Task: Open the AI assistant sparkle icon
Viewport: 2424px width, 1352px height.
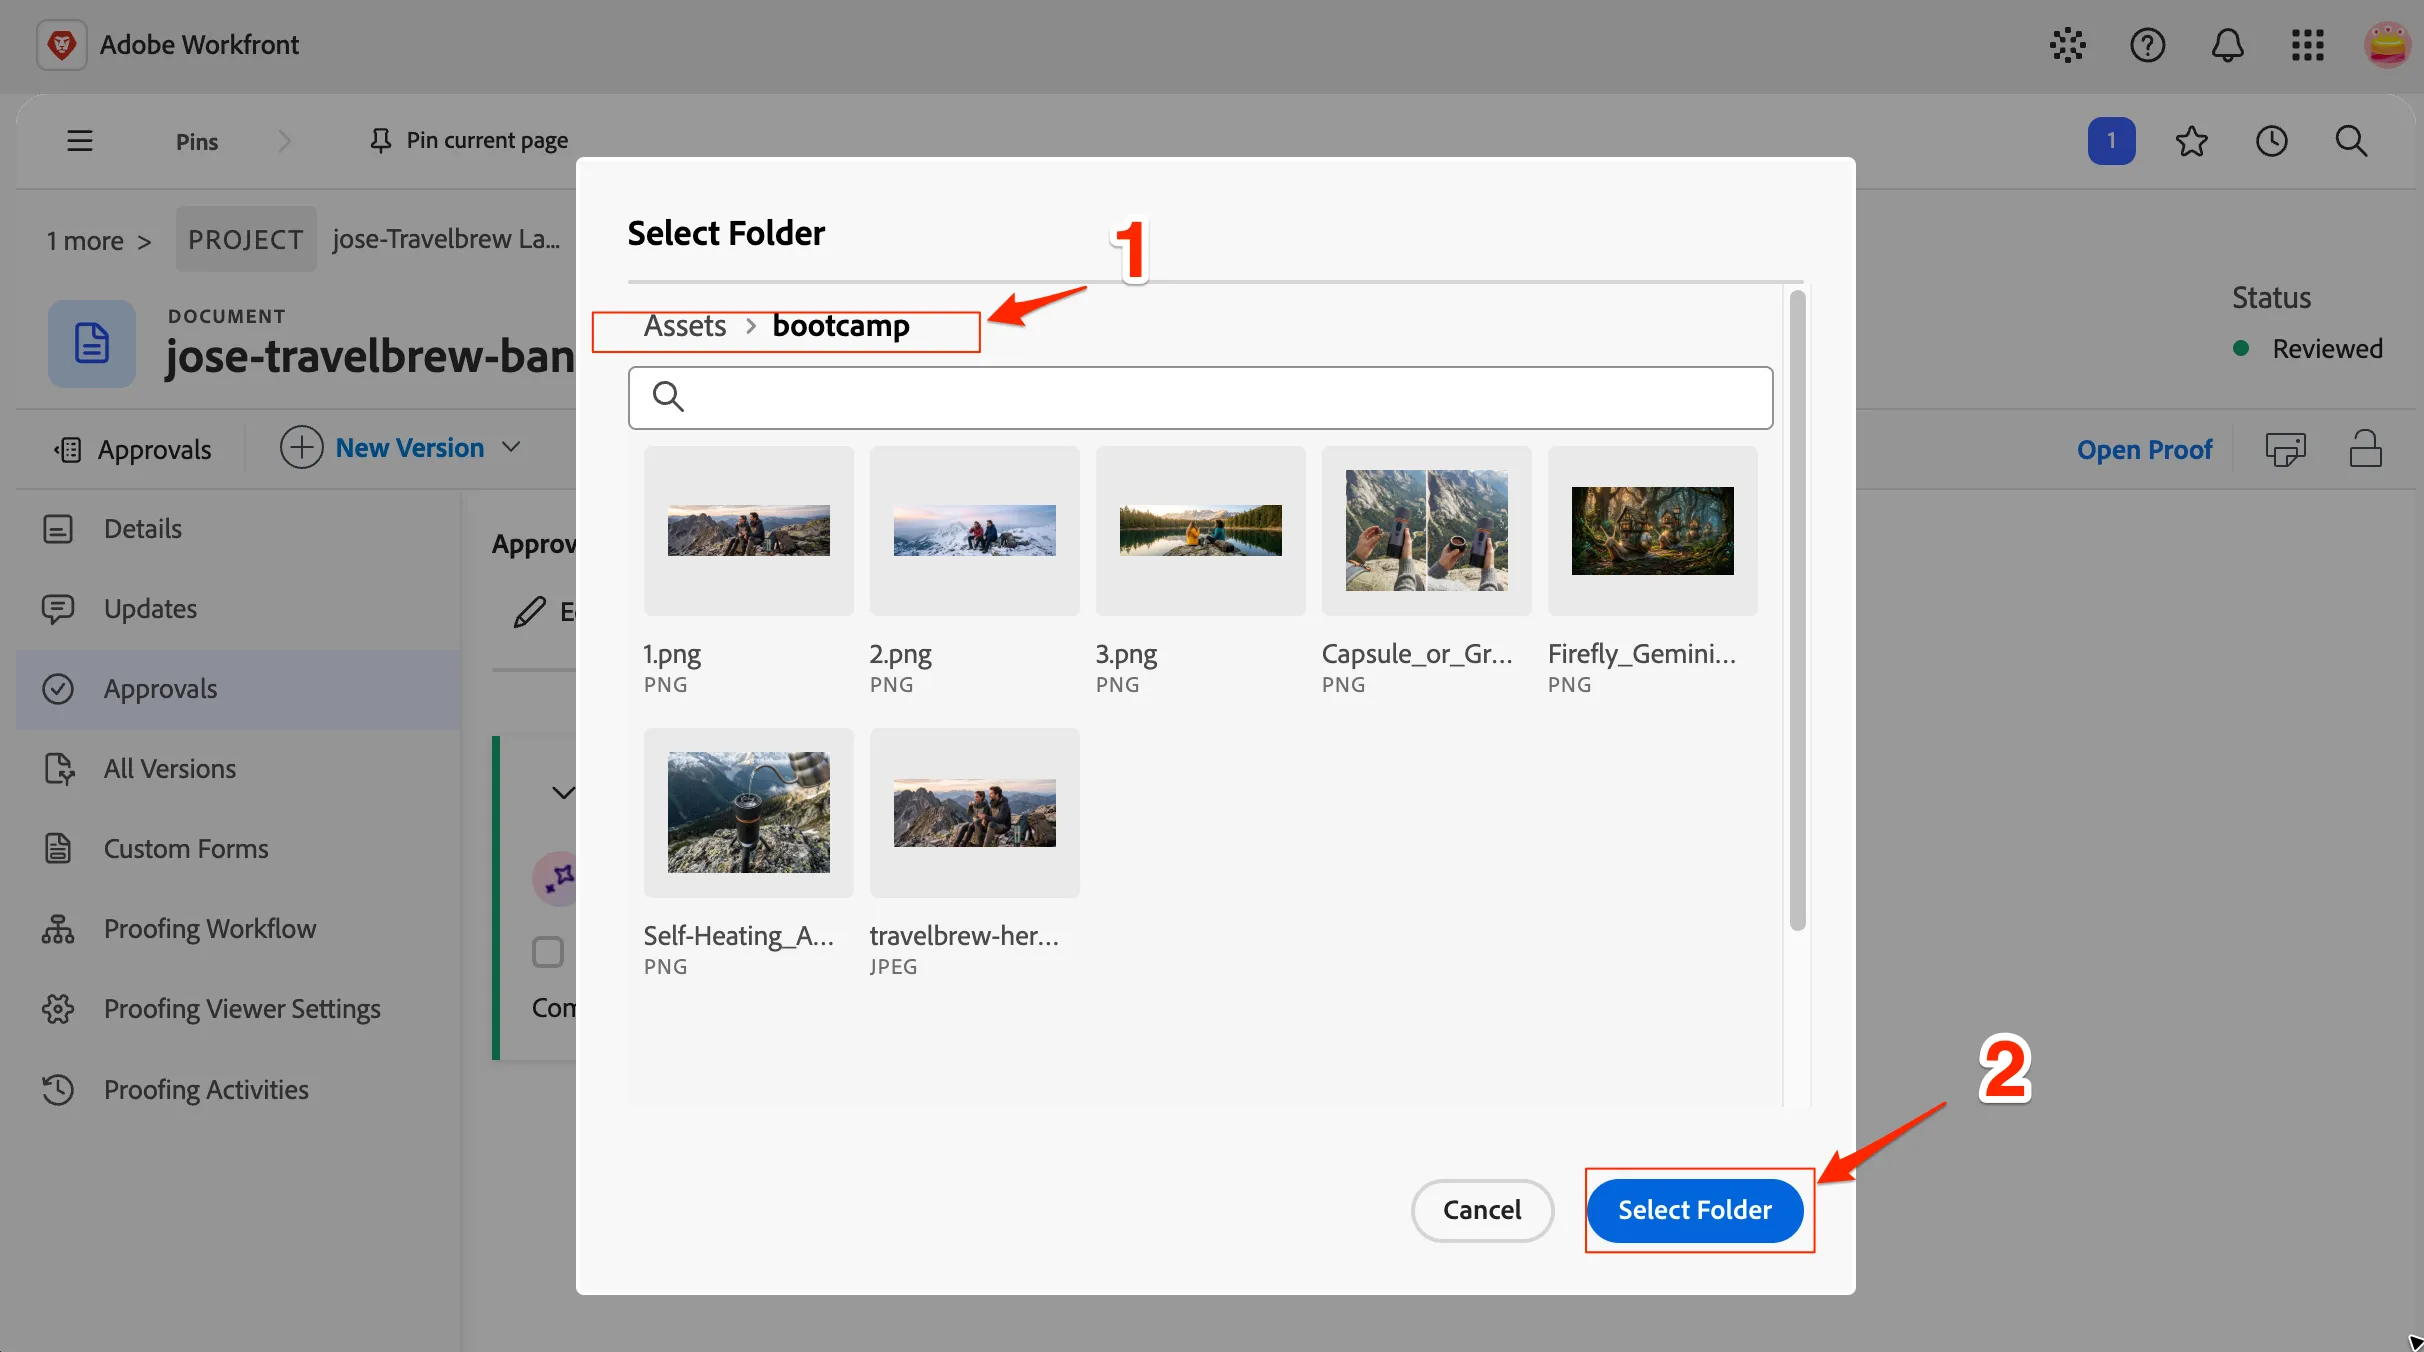Action: [x=2067, y=45]
